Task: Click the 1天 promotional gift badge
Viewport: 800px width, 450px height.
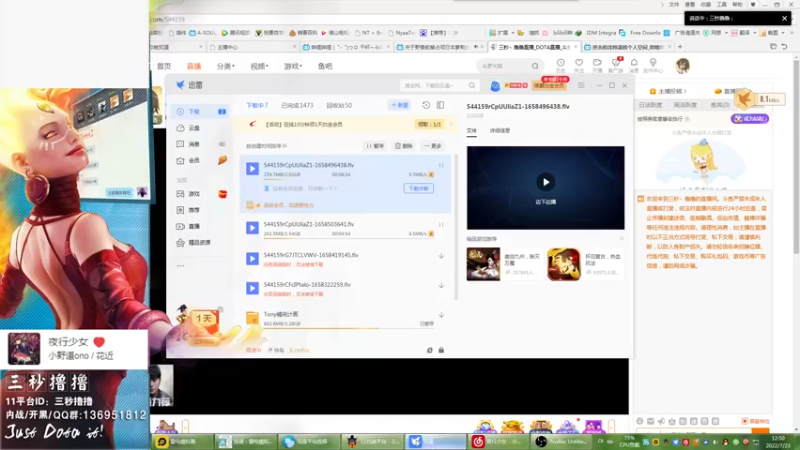Action: [206, 320]
